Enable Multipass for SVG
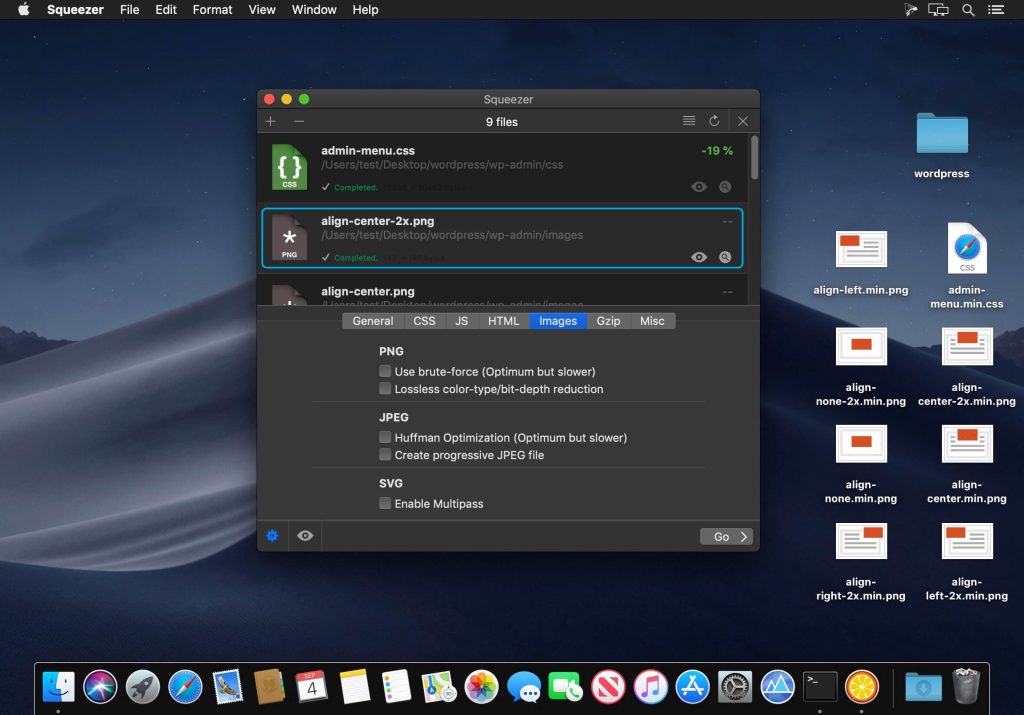This screenshot has width=1024, height=715. pos(385,504)
